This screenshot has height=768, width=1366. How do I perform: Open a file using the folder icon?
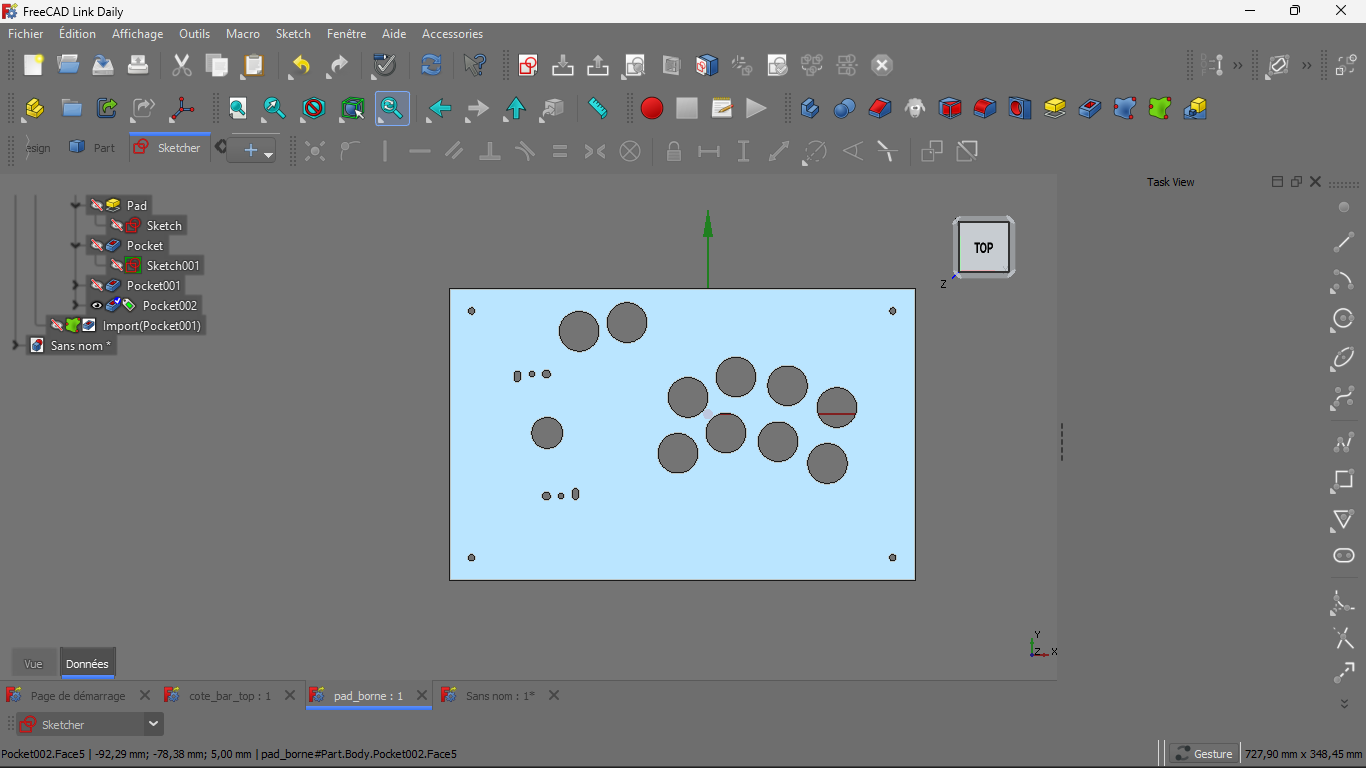pyautogui.click(x=68, y=65)
